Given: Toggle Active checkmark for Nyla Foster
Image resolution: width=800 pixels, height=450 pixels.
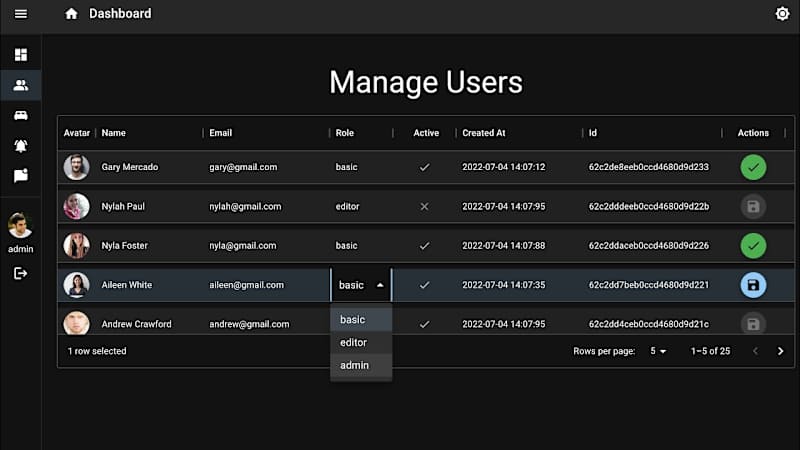Looking at the screenshot, I should click(x=424, y=246).
